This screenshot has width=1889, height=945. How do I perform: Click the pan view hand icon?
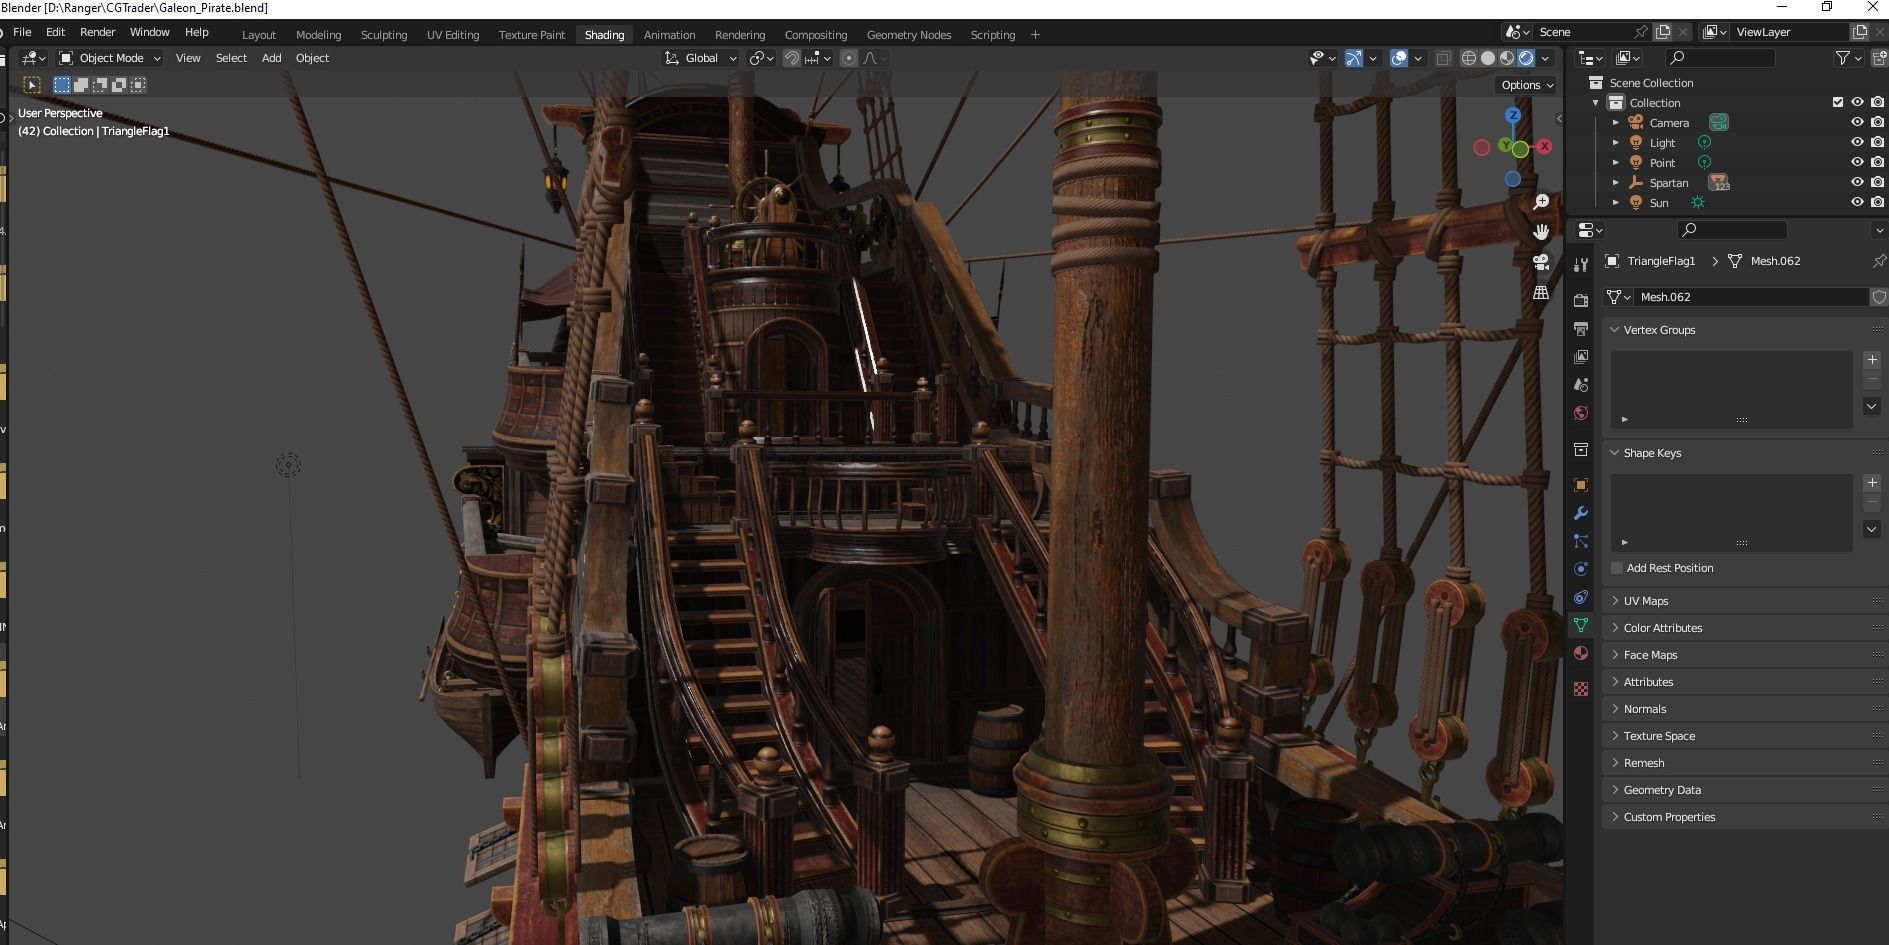pyautogui.click(x=1541, y=232)
